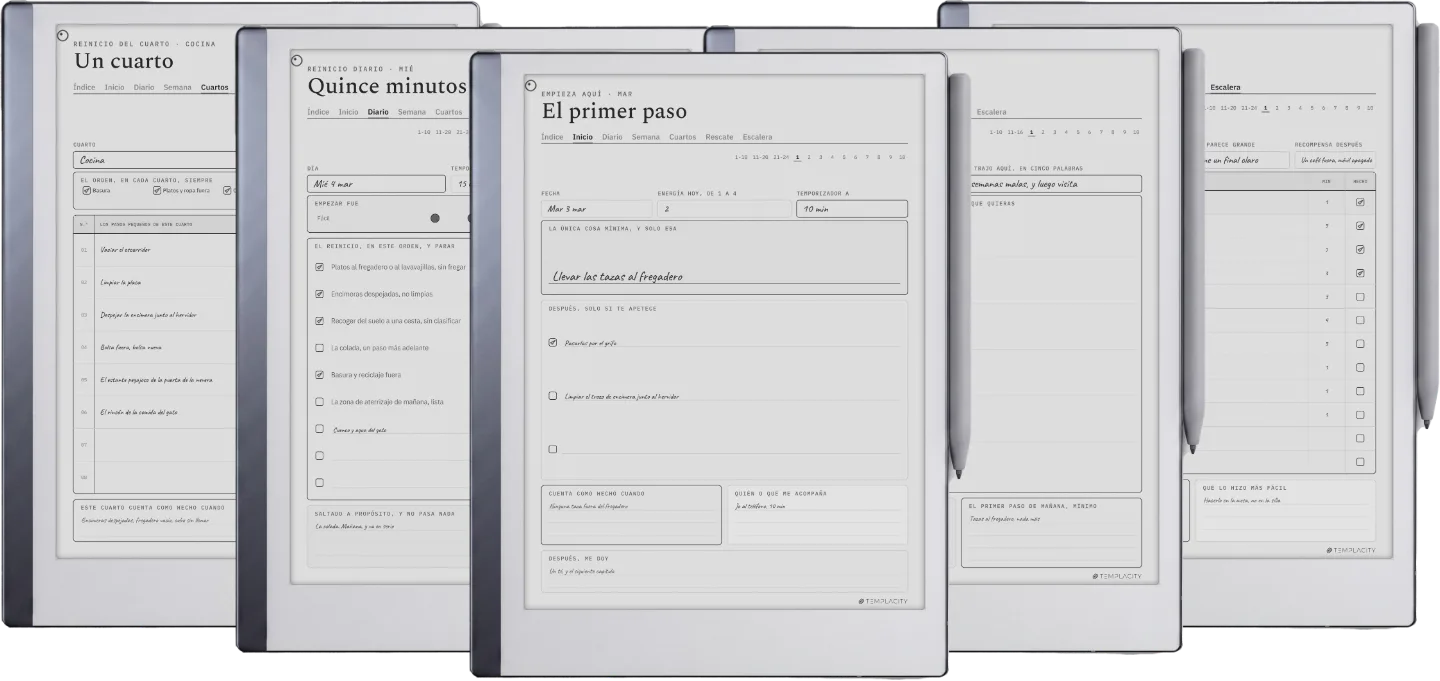Tap the Fecha field showing Mar 3 mar
Screen dimensions: 1440x681
pyautogui.click(x=596, y=209)
